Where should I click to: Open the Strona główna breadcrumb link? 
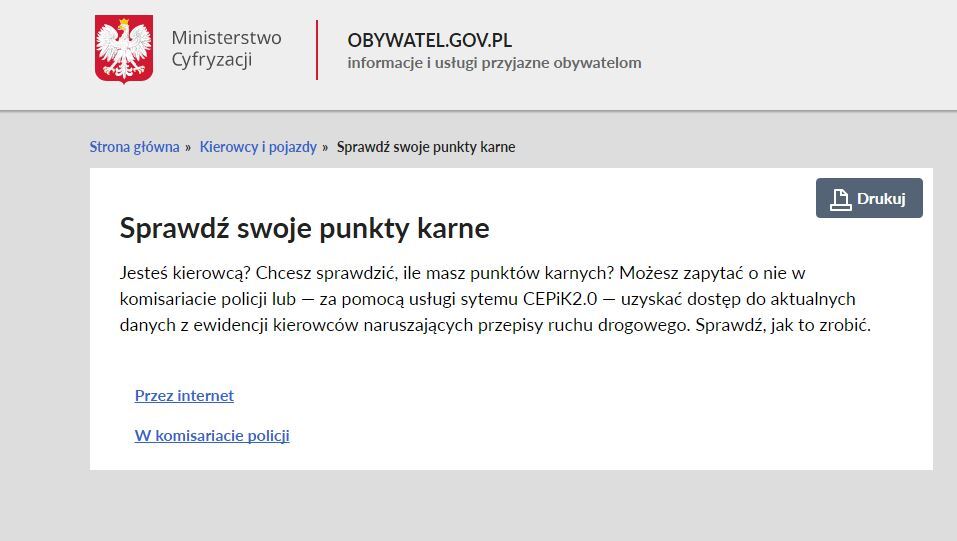click(x=134, y=147)
